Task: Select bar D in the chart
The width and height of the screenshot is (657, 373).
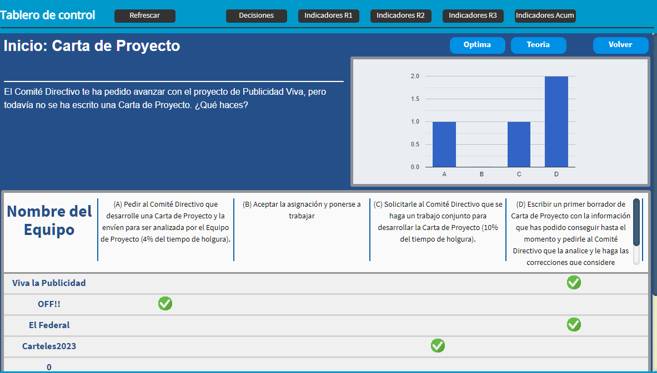Action: [x=556, y=122]
